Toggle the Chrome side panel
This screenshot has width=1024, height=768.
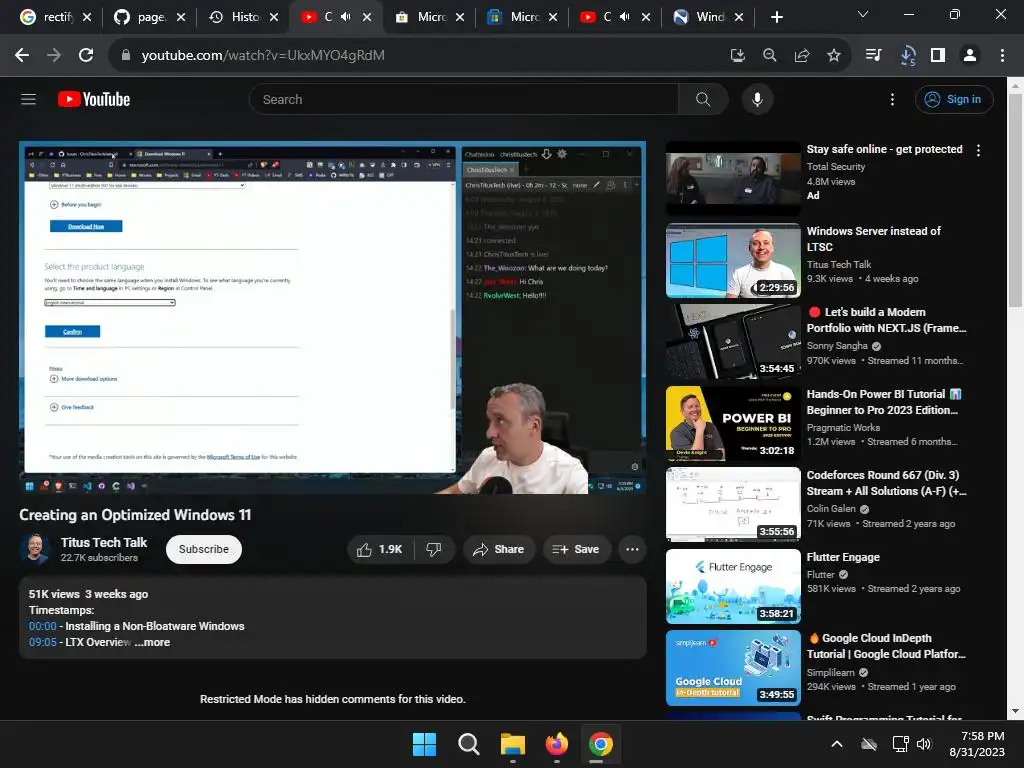938,56
